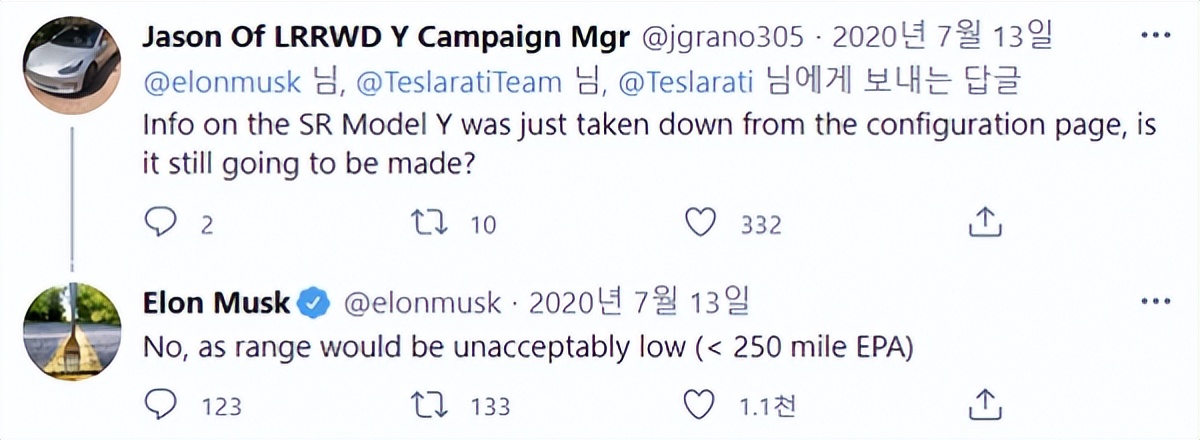Viewport: 1200px width, 440px height.
Task: Visit the @Teslarati mention link
Action: [684, 84]
